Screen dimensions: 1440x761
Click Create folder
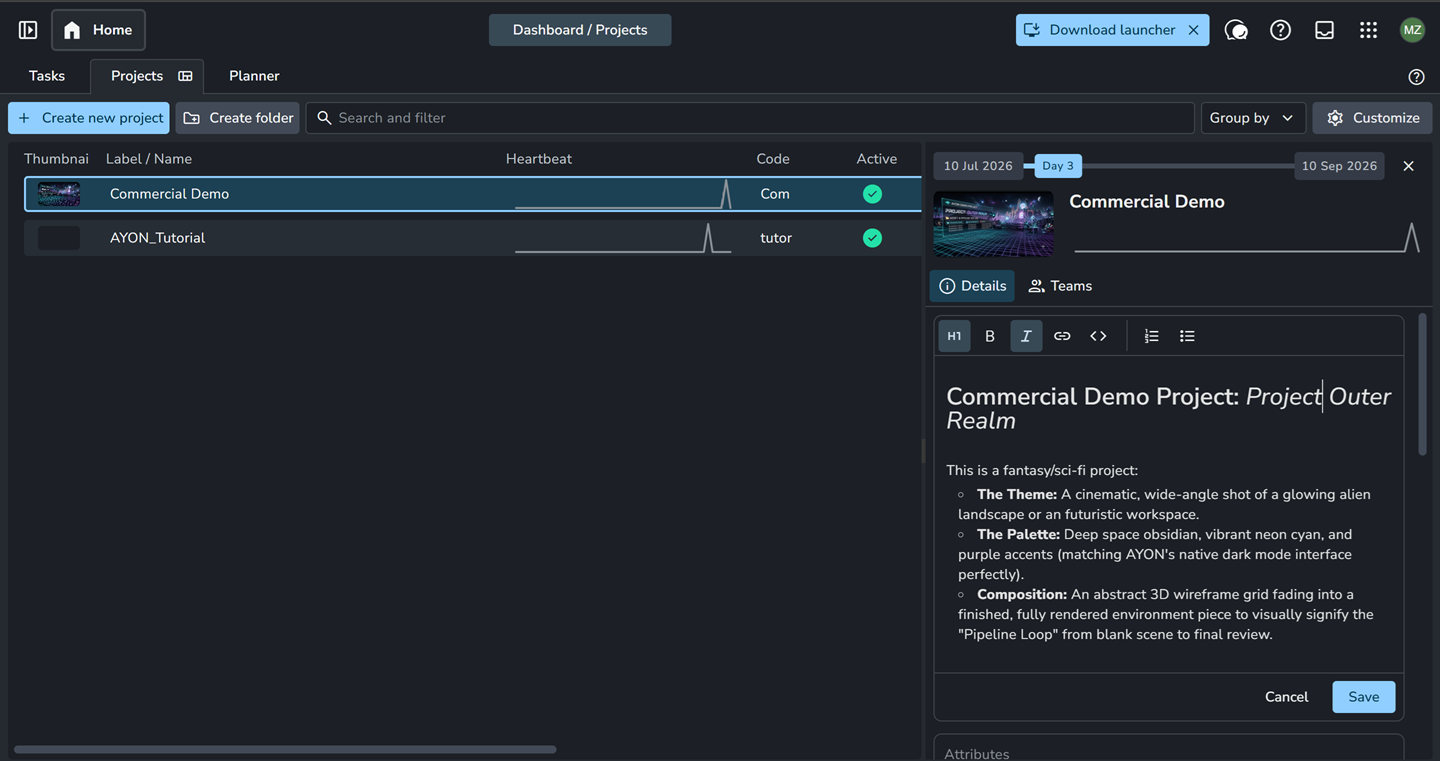tap(238, 118)
